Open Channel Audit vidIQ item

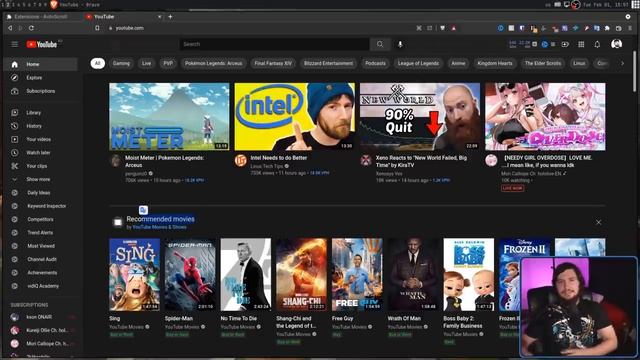pyautogui.click(x=40, y=259)
